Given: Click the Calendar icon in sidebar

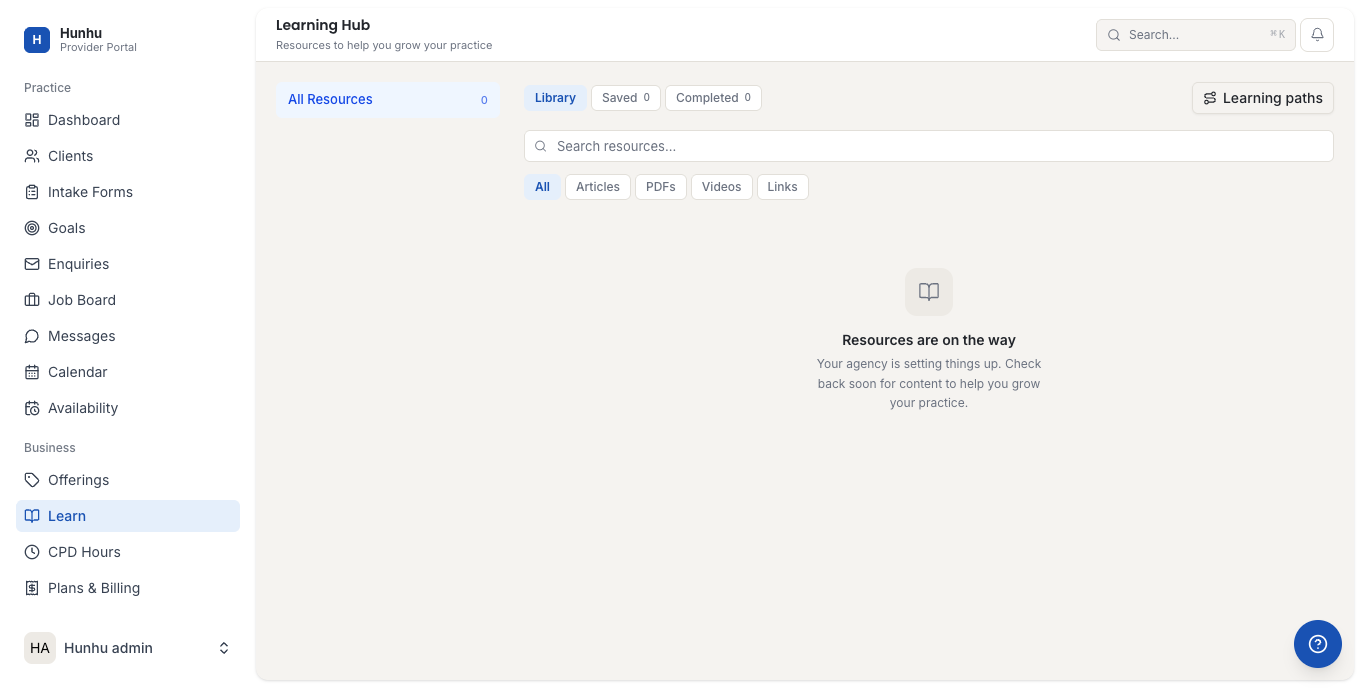Looking at the screenshot, I should [x=32, y=372].
